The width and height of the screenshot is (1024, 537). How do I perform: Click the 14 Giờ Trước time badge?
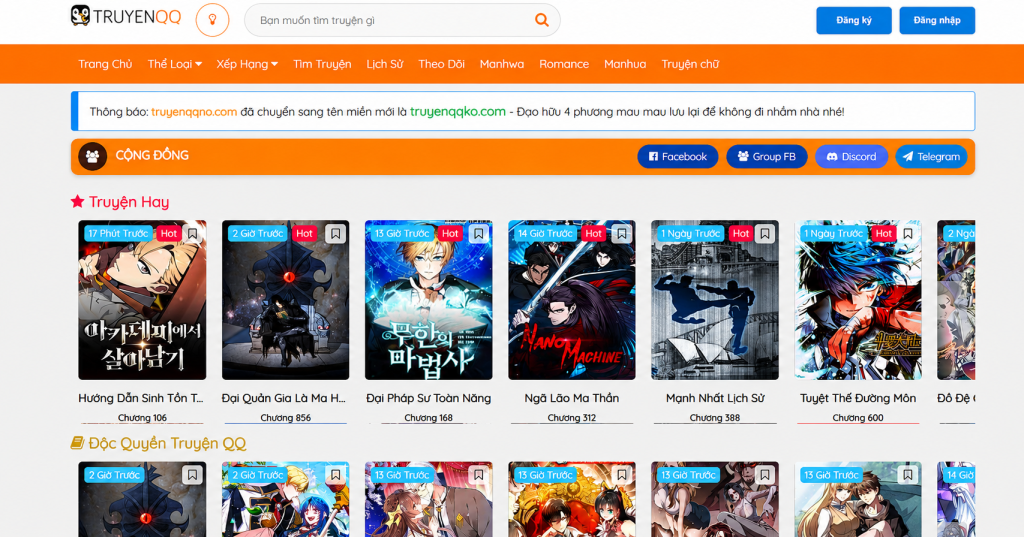click(545, 234)
